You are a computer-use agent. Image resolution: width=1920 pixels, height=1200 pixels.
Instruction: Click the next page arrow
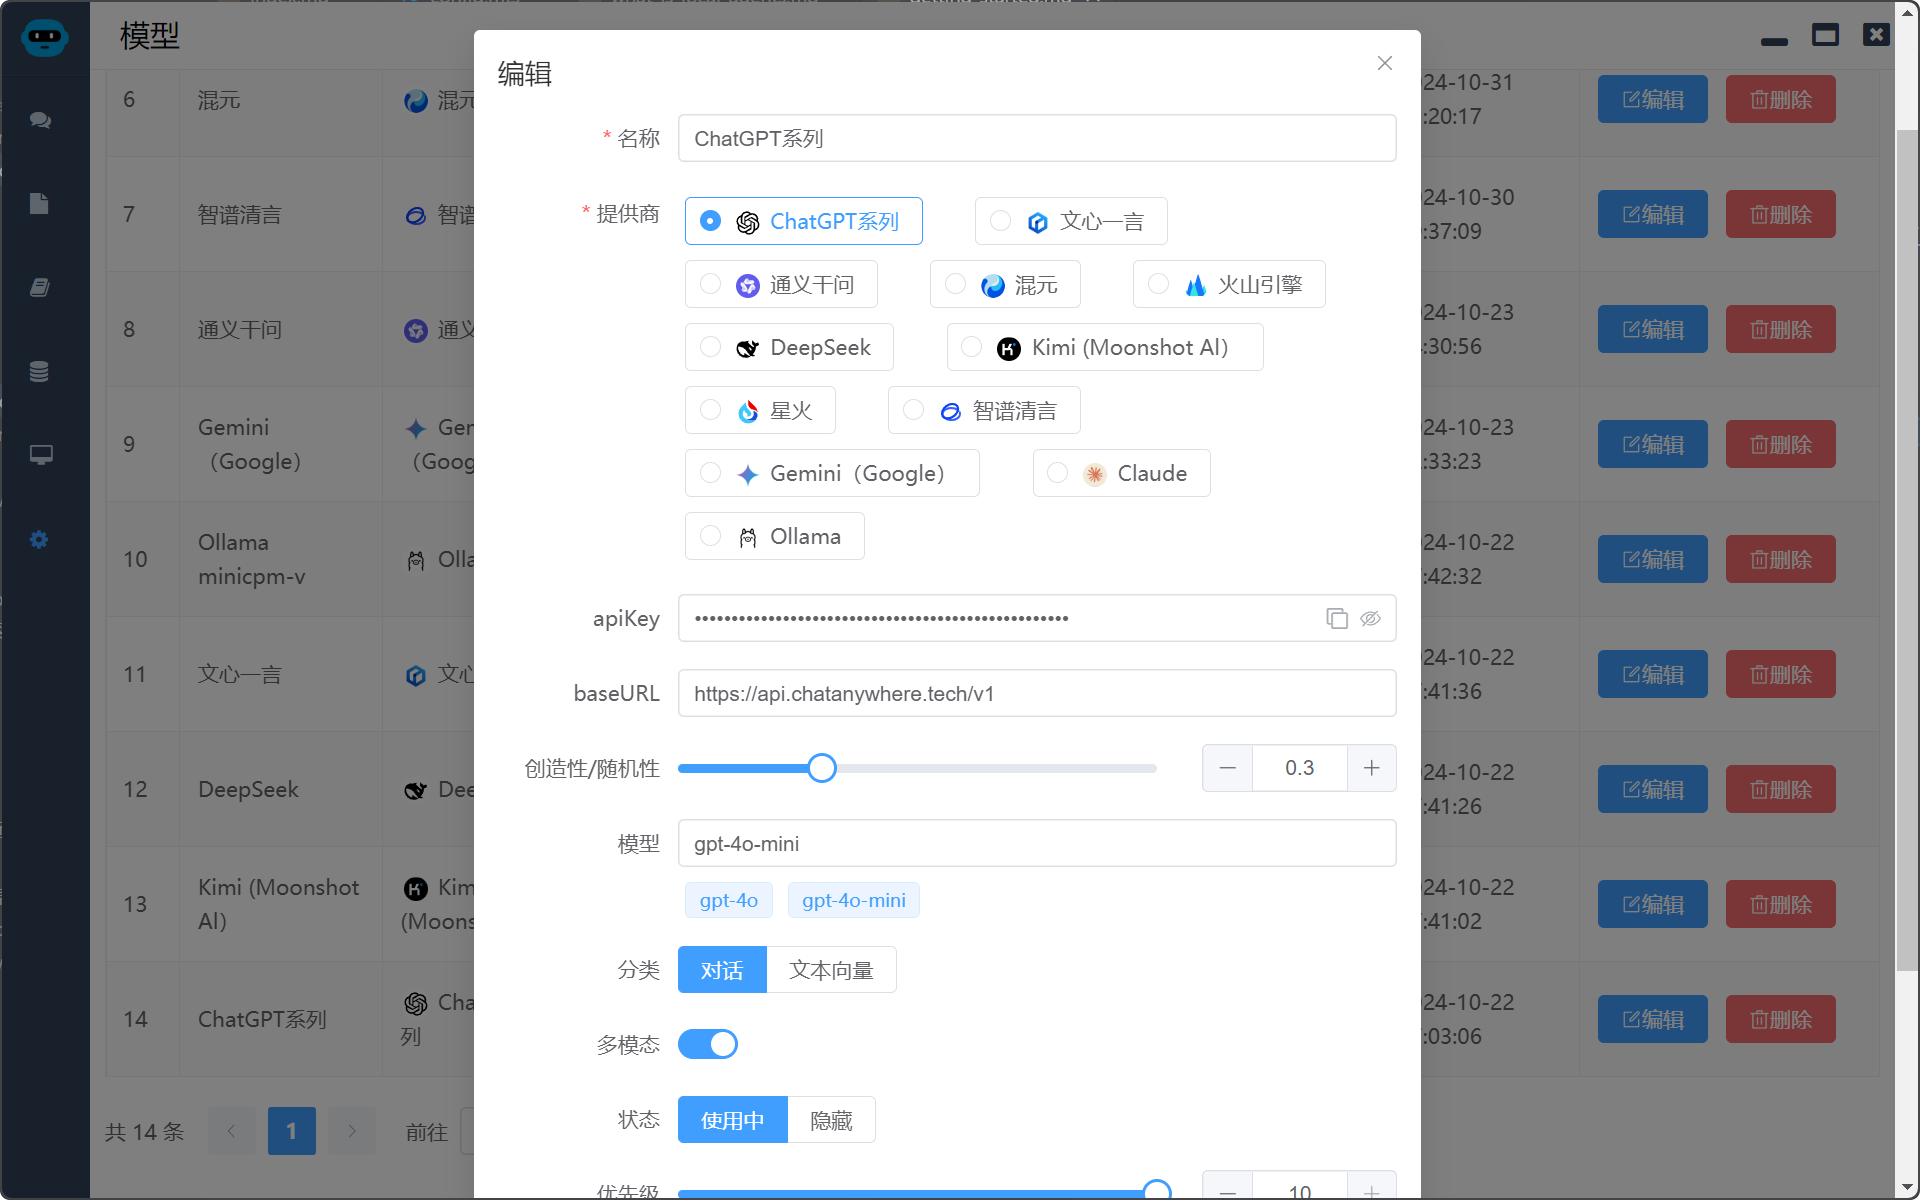351,1131
